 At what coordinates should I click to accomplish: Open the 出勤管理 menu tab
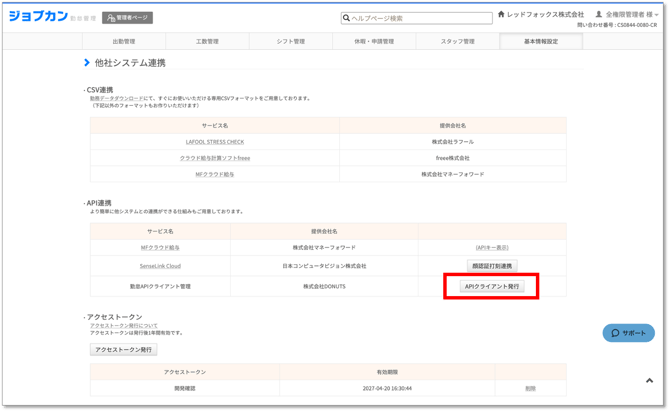pyautogui.click(x=124, y=42)
